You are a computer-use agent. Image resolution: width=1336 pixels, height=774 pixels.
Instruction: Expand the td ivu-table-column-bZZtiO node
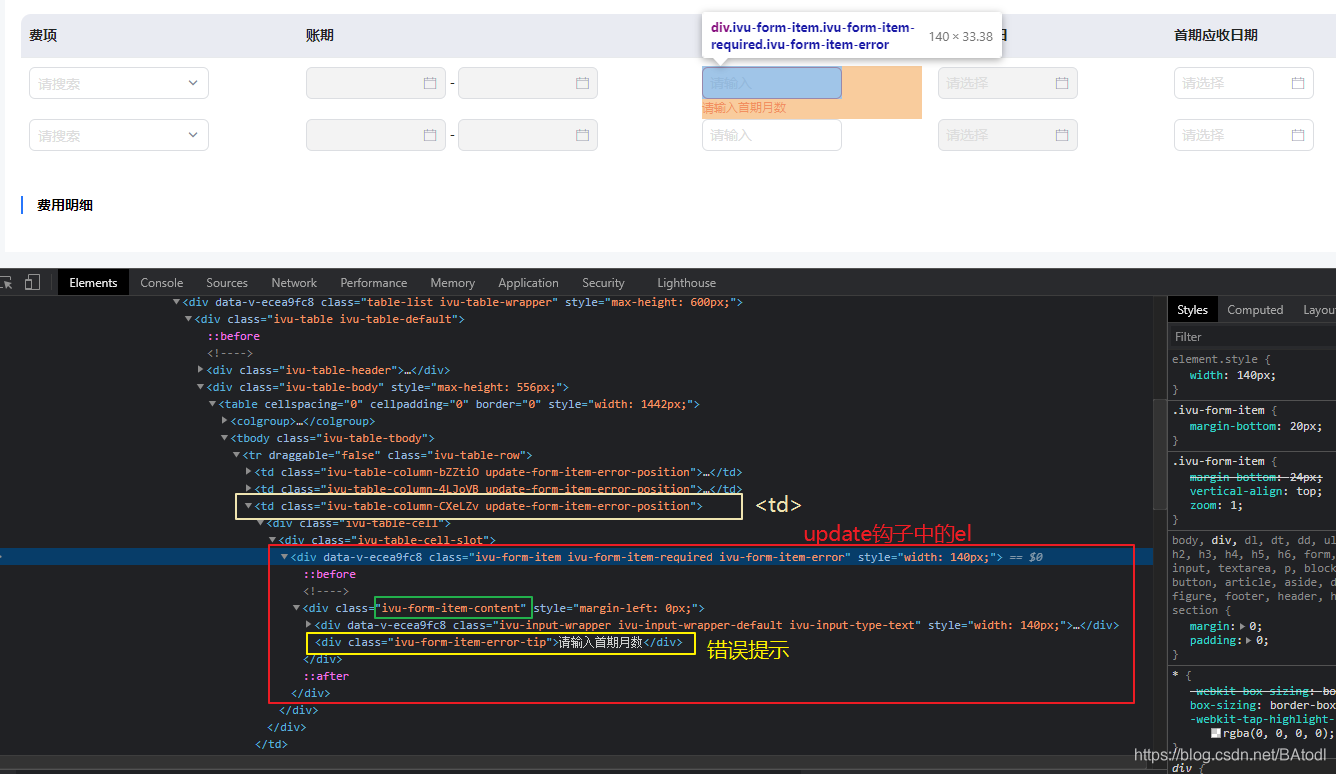click(x=249, y=472)
